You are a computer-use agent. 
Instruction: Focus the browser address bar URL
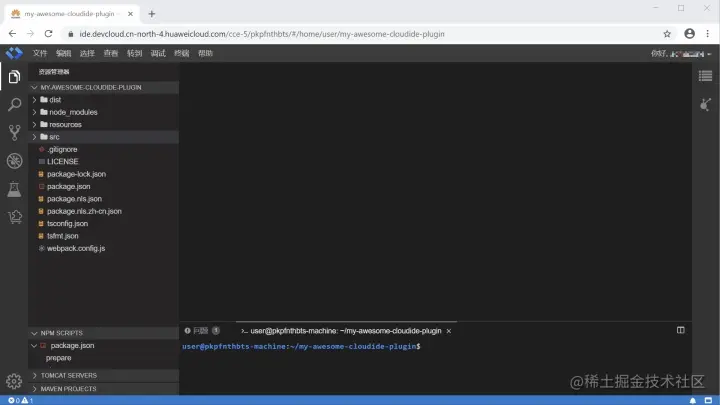[x=262, y=34]
